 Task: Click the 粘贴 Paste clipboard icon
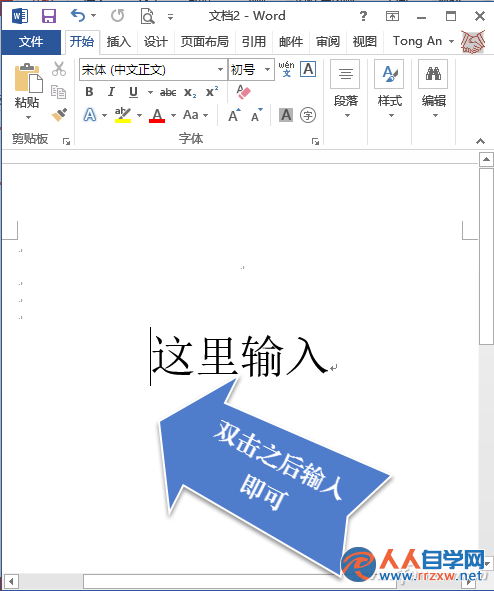point(28,78)
